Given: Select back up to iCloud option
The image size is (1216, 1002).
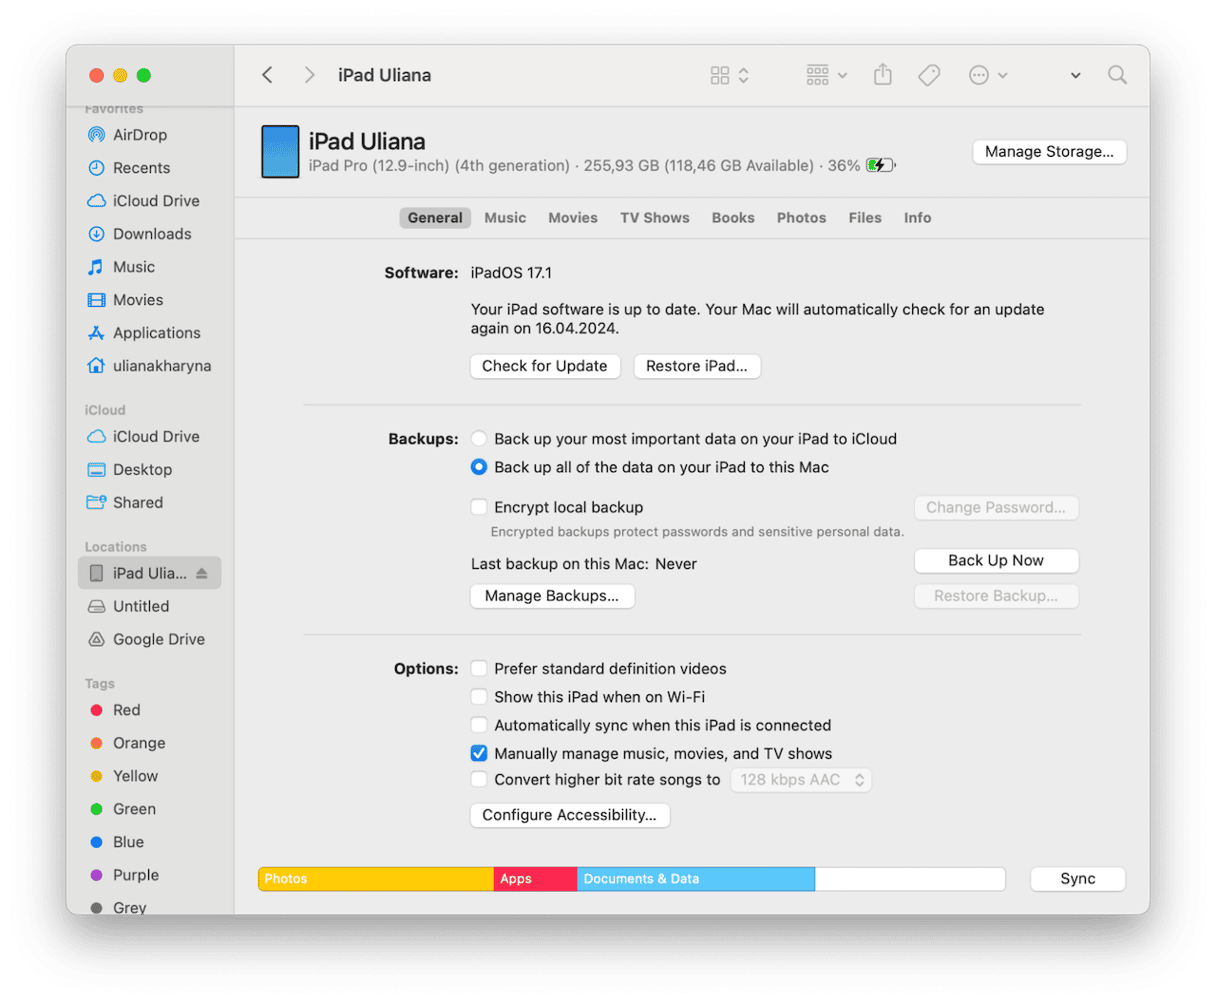Looking at the screenshot, I should tap(479, 439).
